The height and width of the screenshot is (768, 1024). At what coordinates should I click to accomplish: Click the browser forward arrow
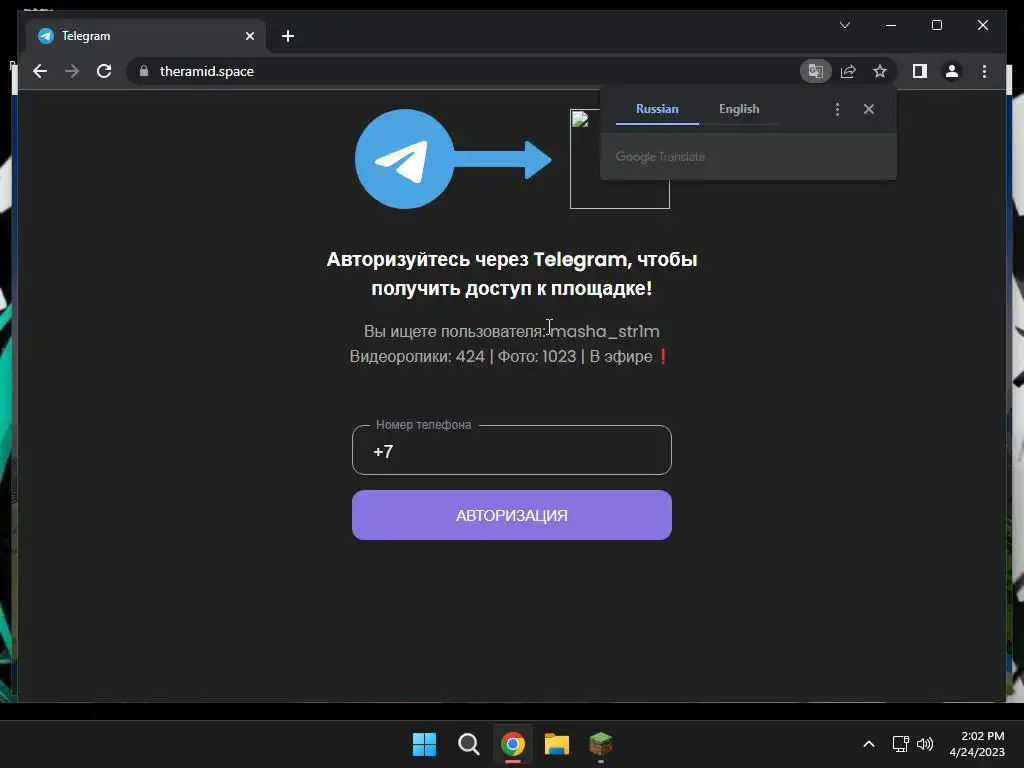(72, 71)
